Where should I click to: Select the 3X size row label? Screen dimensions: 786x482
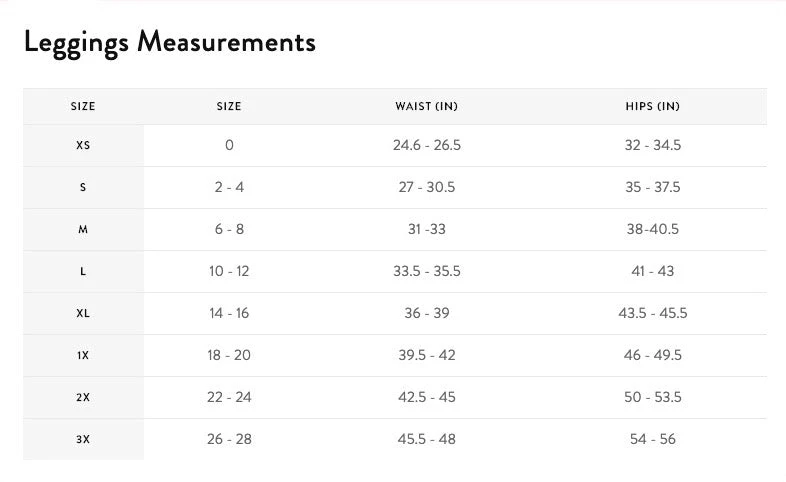click(83, 439)
